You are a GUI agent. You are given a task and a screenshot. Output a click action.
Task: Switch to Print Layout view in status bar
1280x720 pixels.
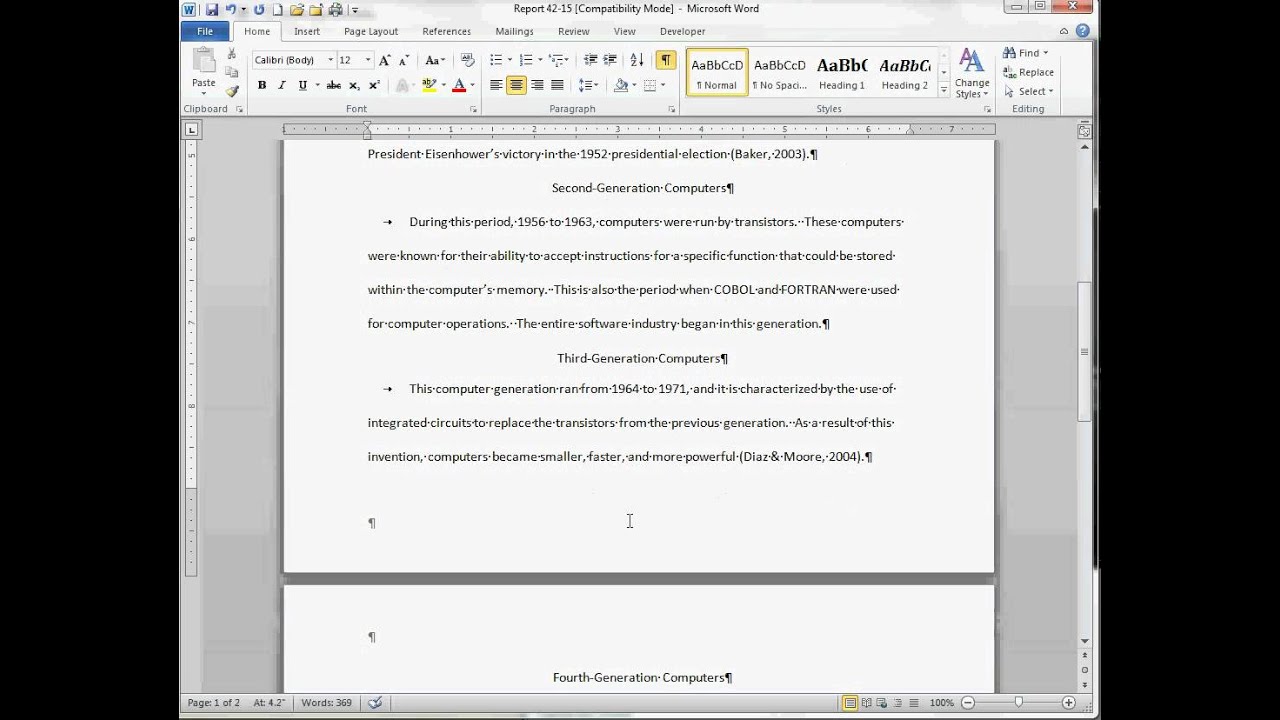(x=850, y=703)
